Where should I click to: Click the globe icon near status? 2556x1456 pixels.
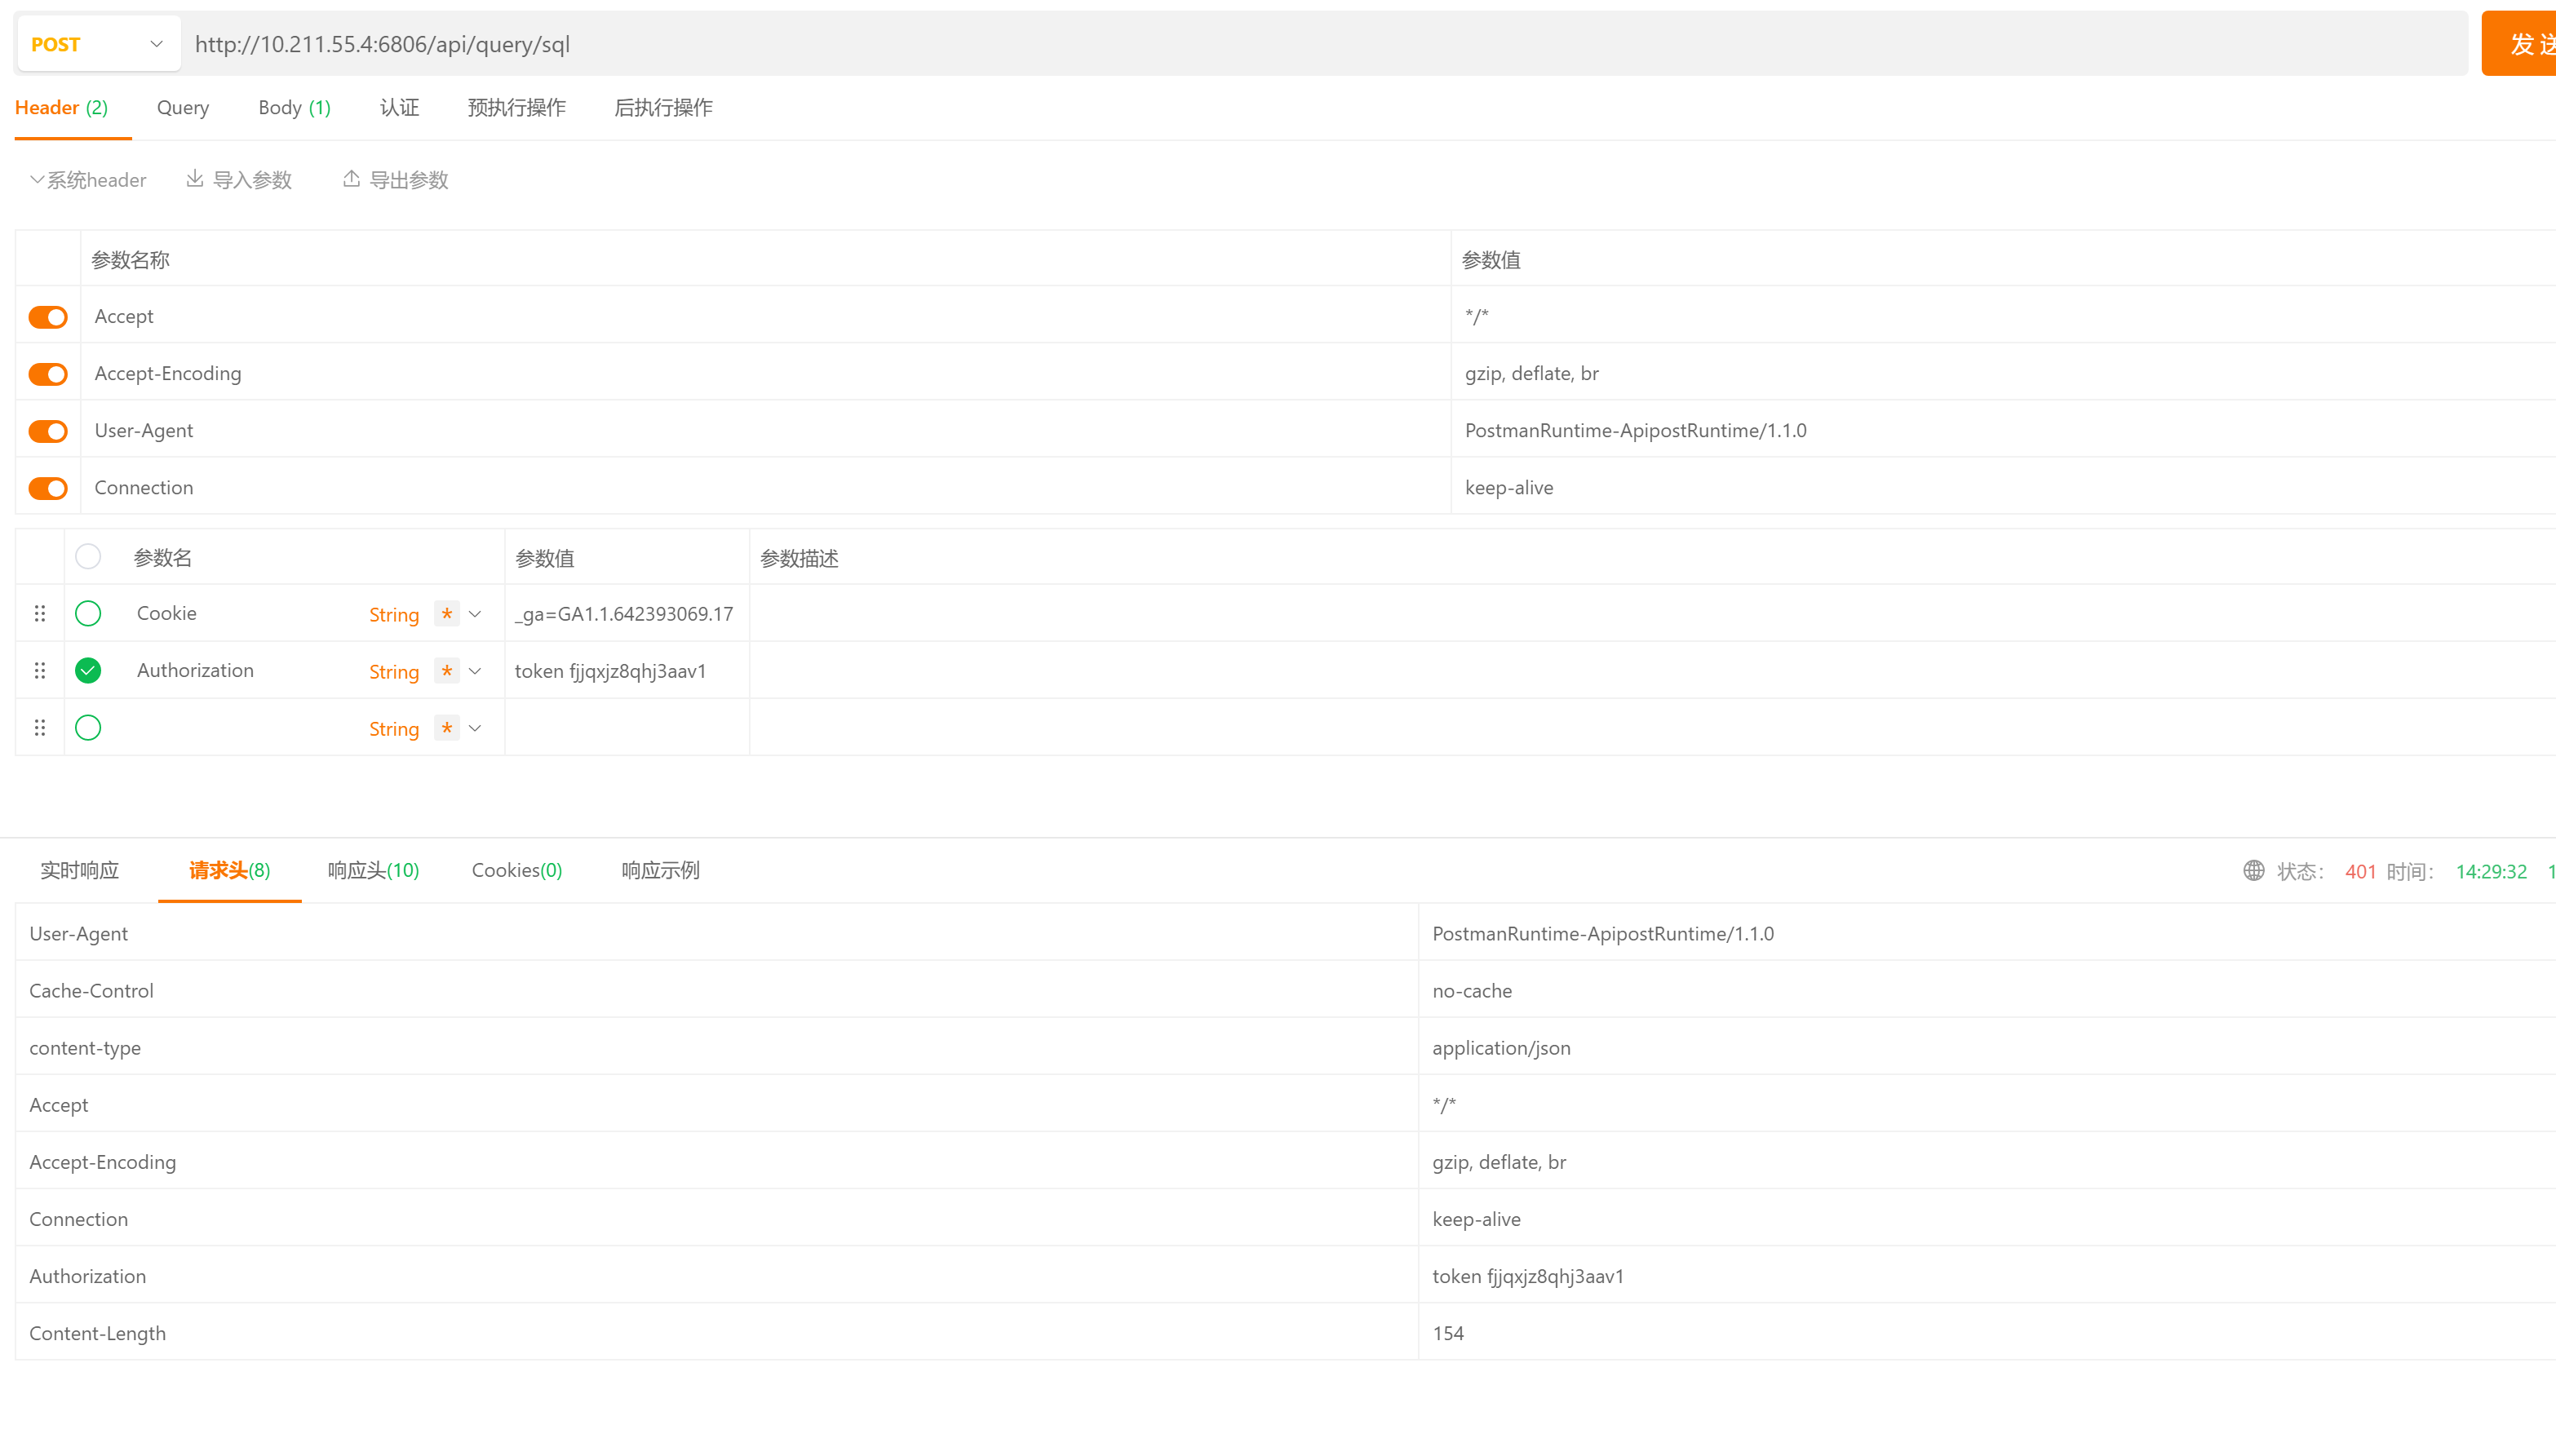2253,871
